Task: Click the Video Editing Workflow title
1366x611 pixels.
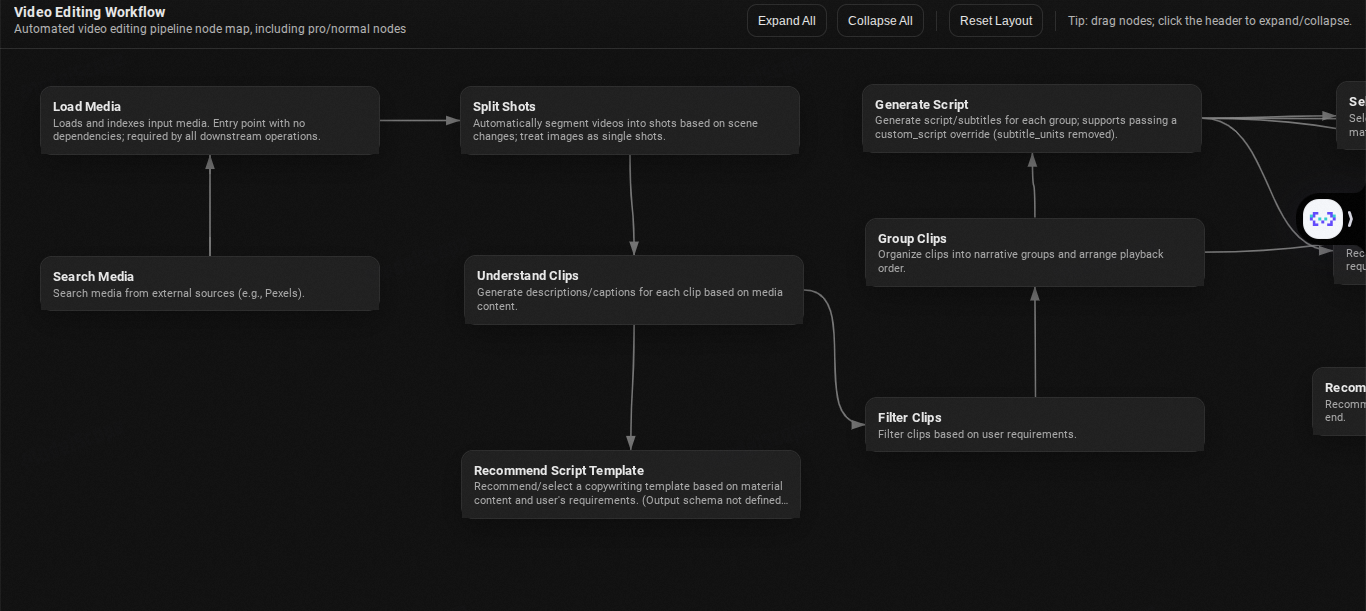Action: tap(89, 12)
